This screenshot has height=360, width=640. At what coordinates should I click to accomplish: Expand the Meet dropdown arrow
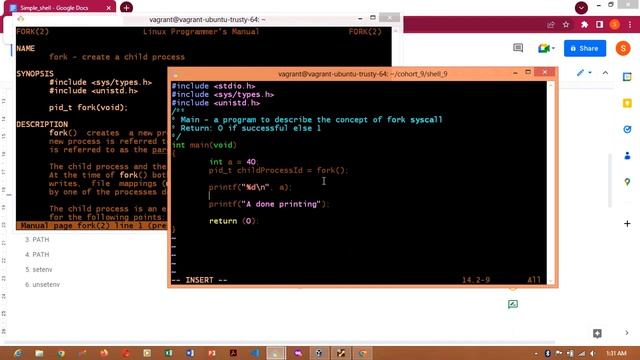point(553,49)
